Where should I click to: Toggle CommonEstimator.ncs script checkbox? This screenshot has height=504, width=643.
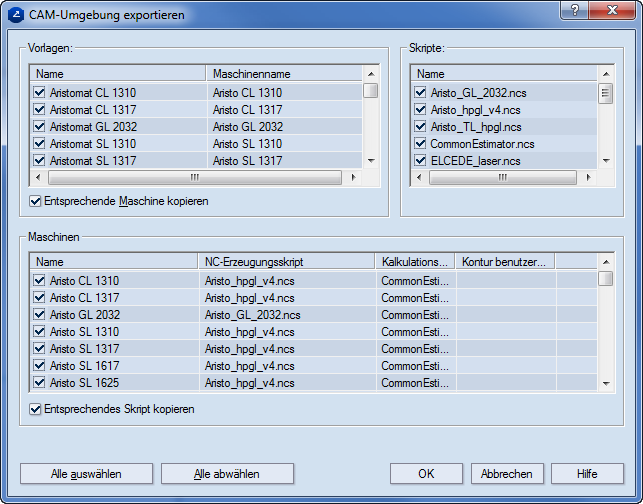coord(420,144)
